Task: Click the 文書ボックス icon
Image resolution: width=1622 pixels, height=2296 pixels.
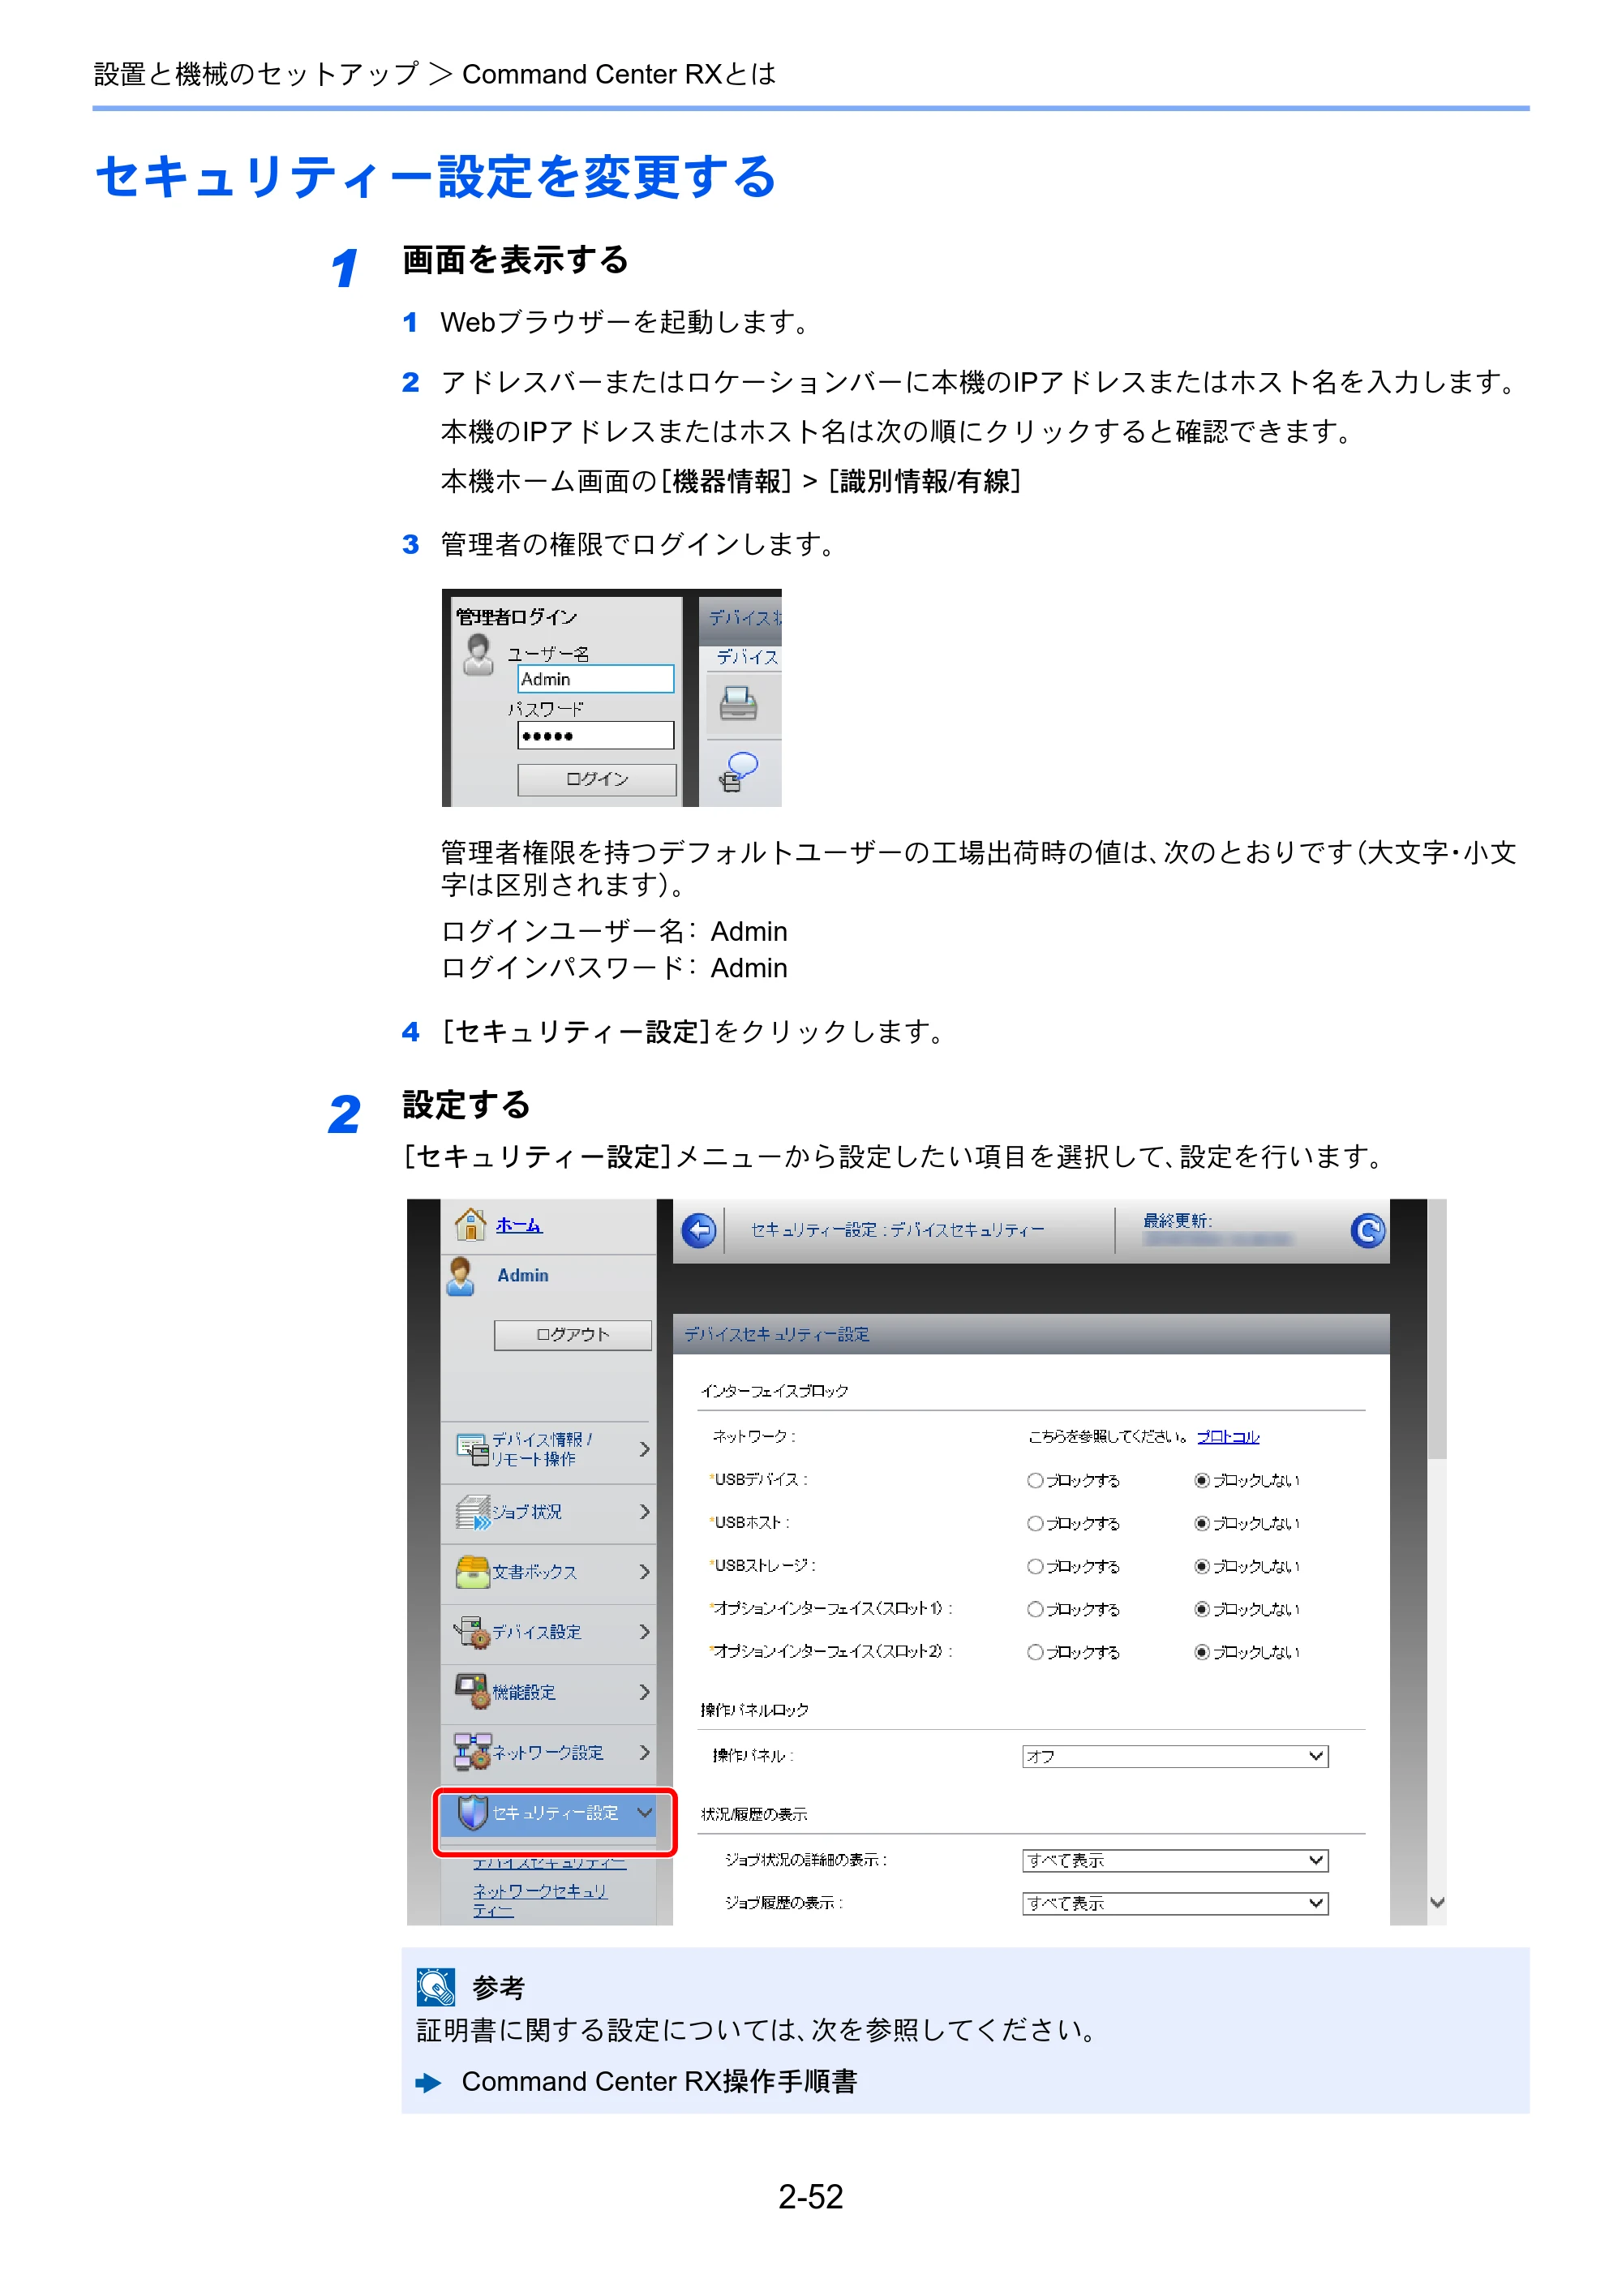Action: tap(472, 1572)
